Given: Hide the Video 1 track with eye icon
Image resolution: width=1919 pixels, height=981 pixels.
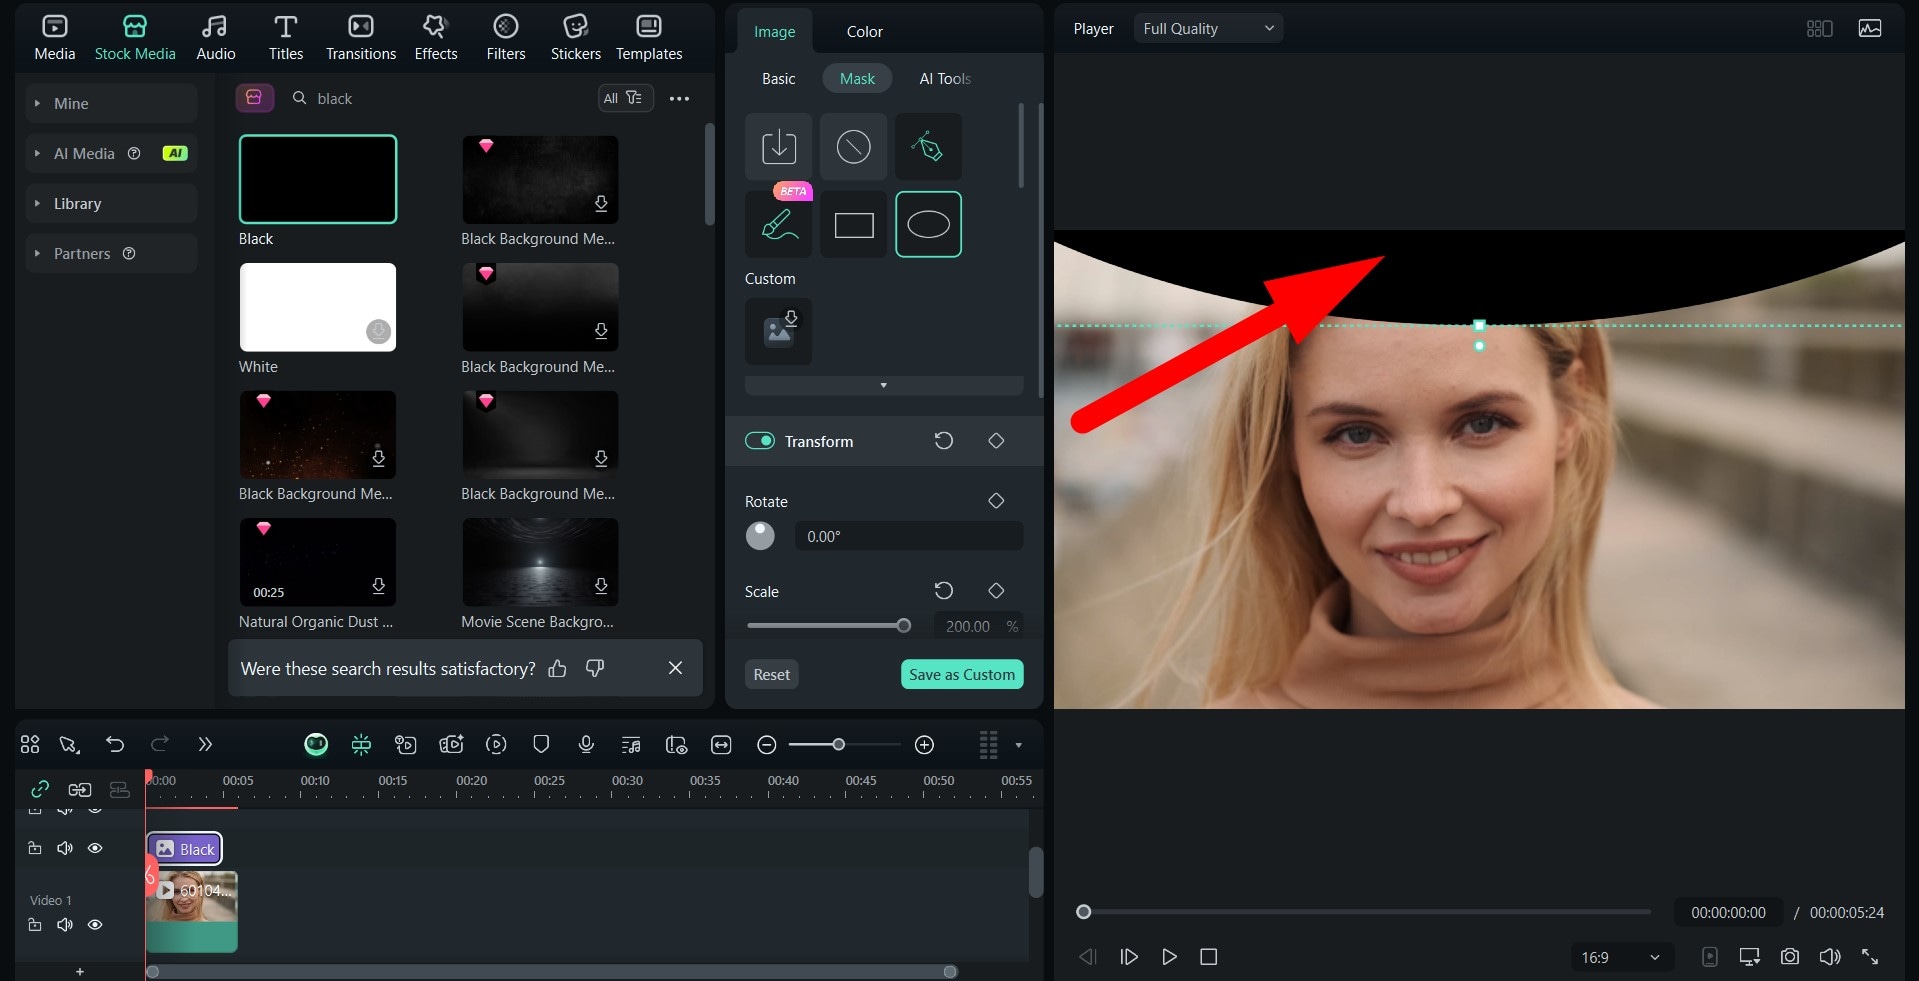Looking at the screenshot, I should 95,925.
